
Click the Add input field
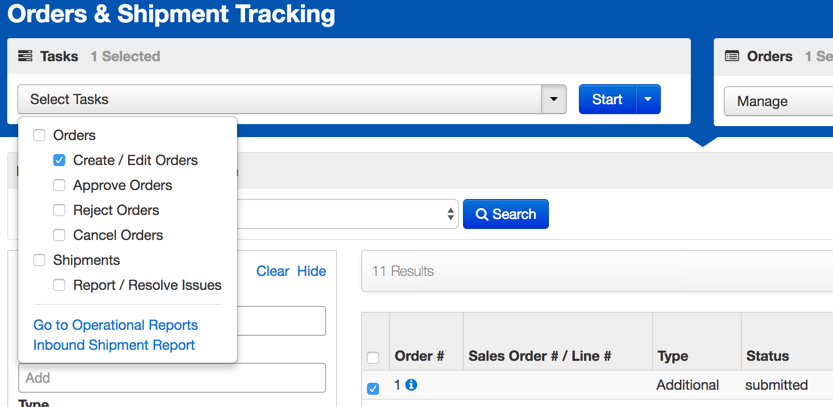(x=171, y=378)
